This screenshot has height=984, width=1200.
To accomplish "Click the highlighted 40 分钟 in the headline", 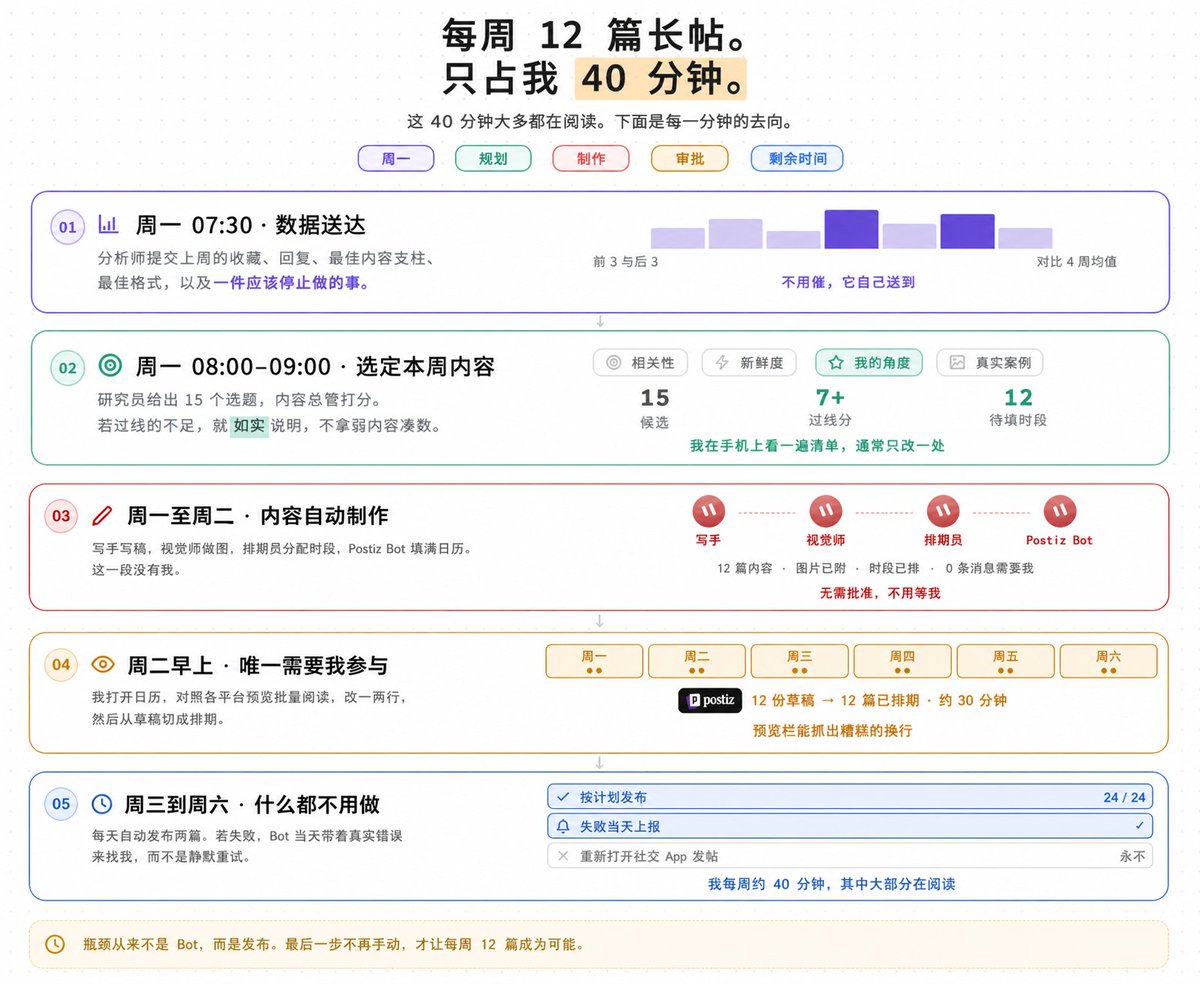I will click(660, 79).
